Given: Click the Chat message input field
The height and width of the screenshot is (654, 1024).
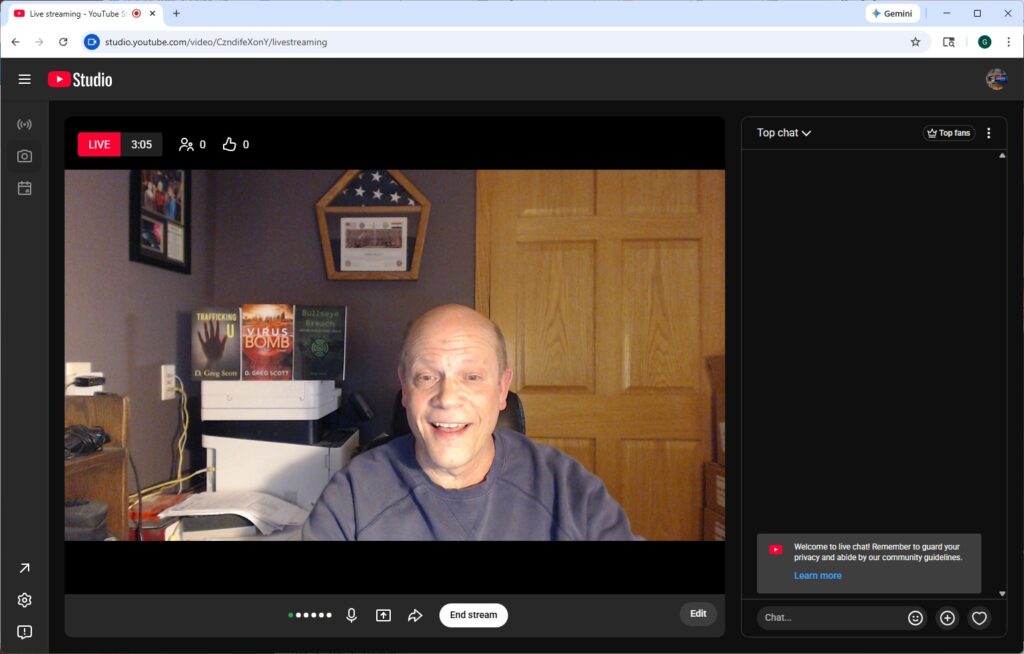Looking at the screenshot, I should pyautogui.click(x=828, y=618).
